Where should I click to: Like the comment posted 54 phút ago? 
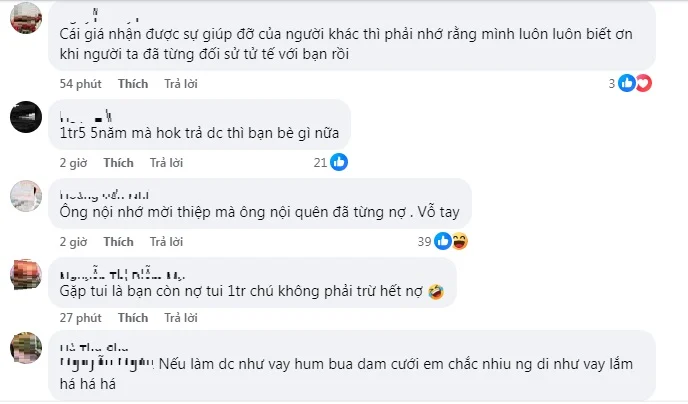pos(133,84)
